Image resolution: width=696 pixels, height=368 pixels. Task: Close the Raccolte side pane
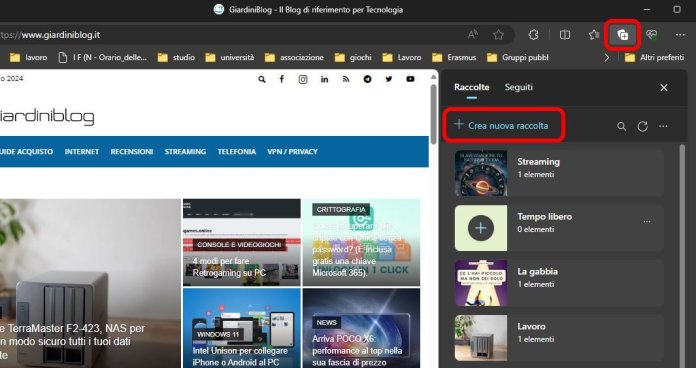(x=664, y=88)
